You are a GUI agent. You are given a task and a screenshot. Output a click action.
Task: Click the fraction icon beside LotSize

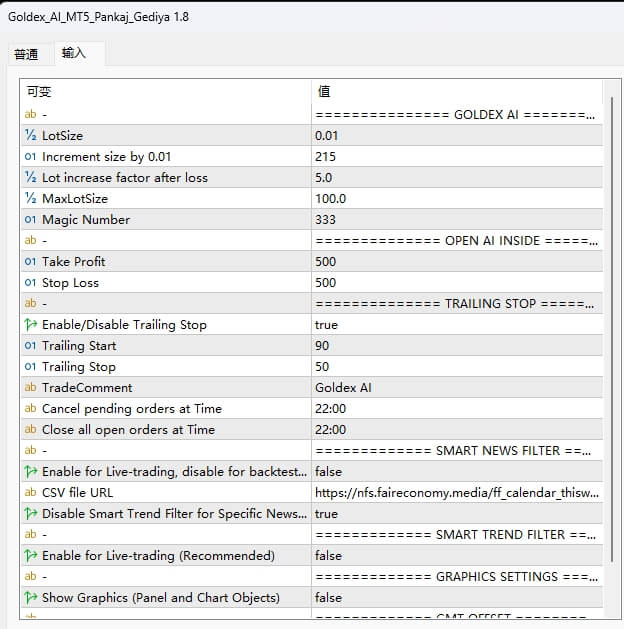[x=30, y=136]
